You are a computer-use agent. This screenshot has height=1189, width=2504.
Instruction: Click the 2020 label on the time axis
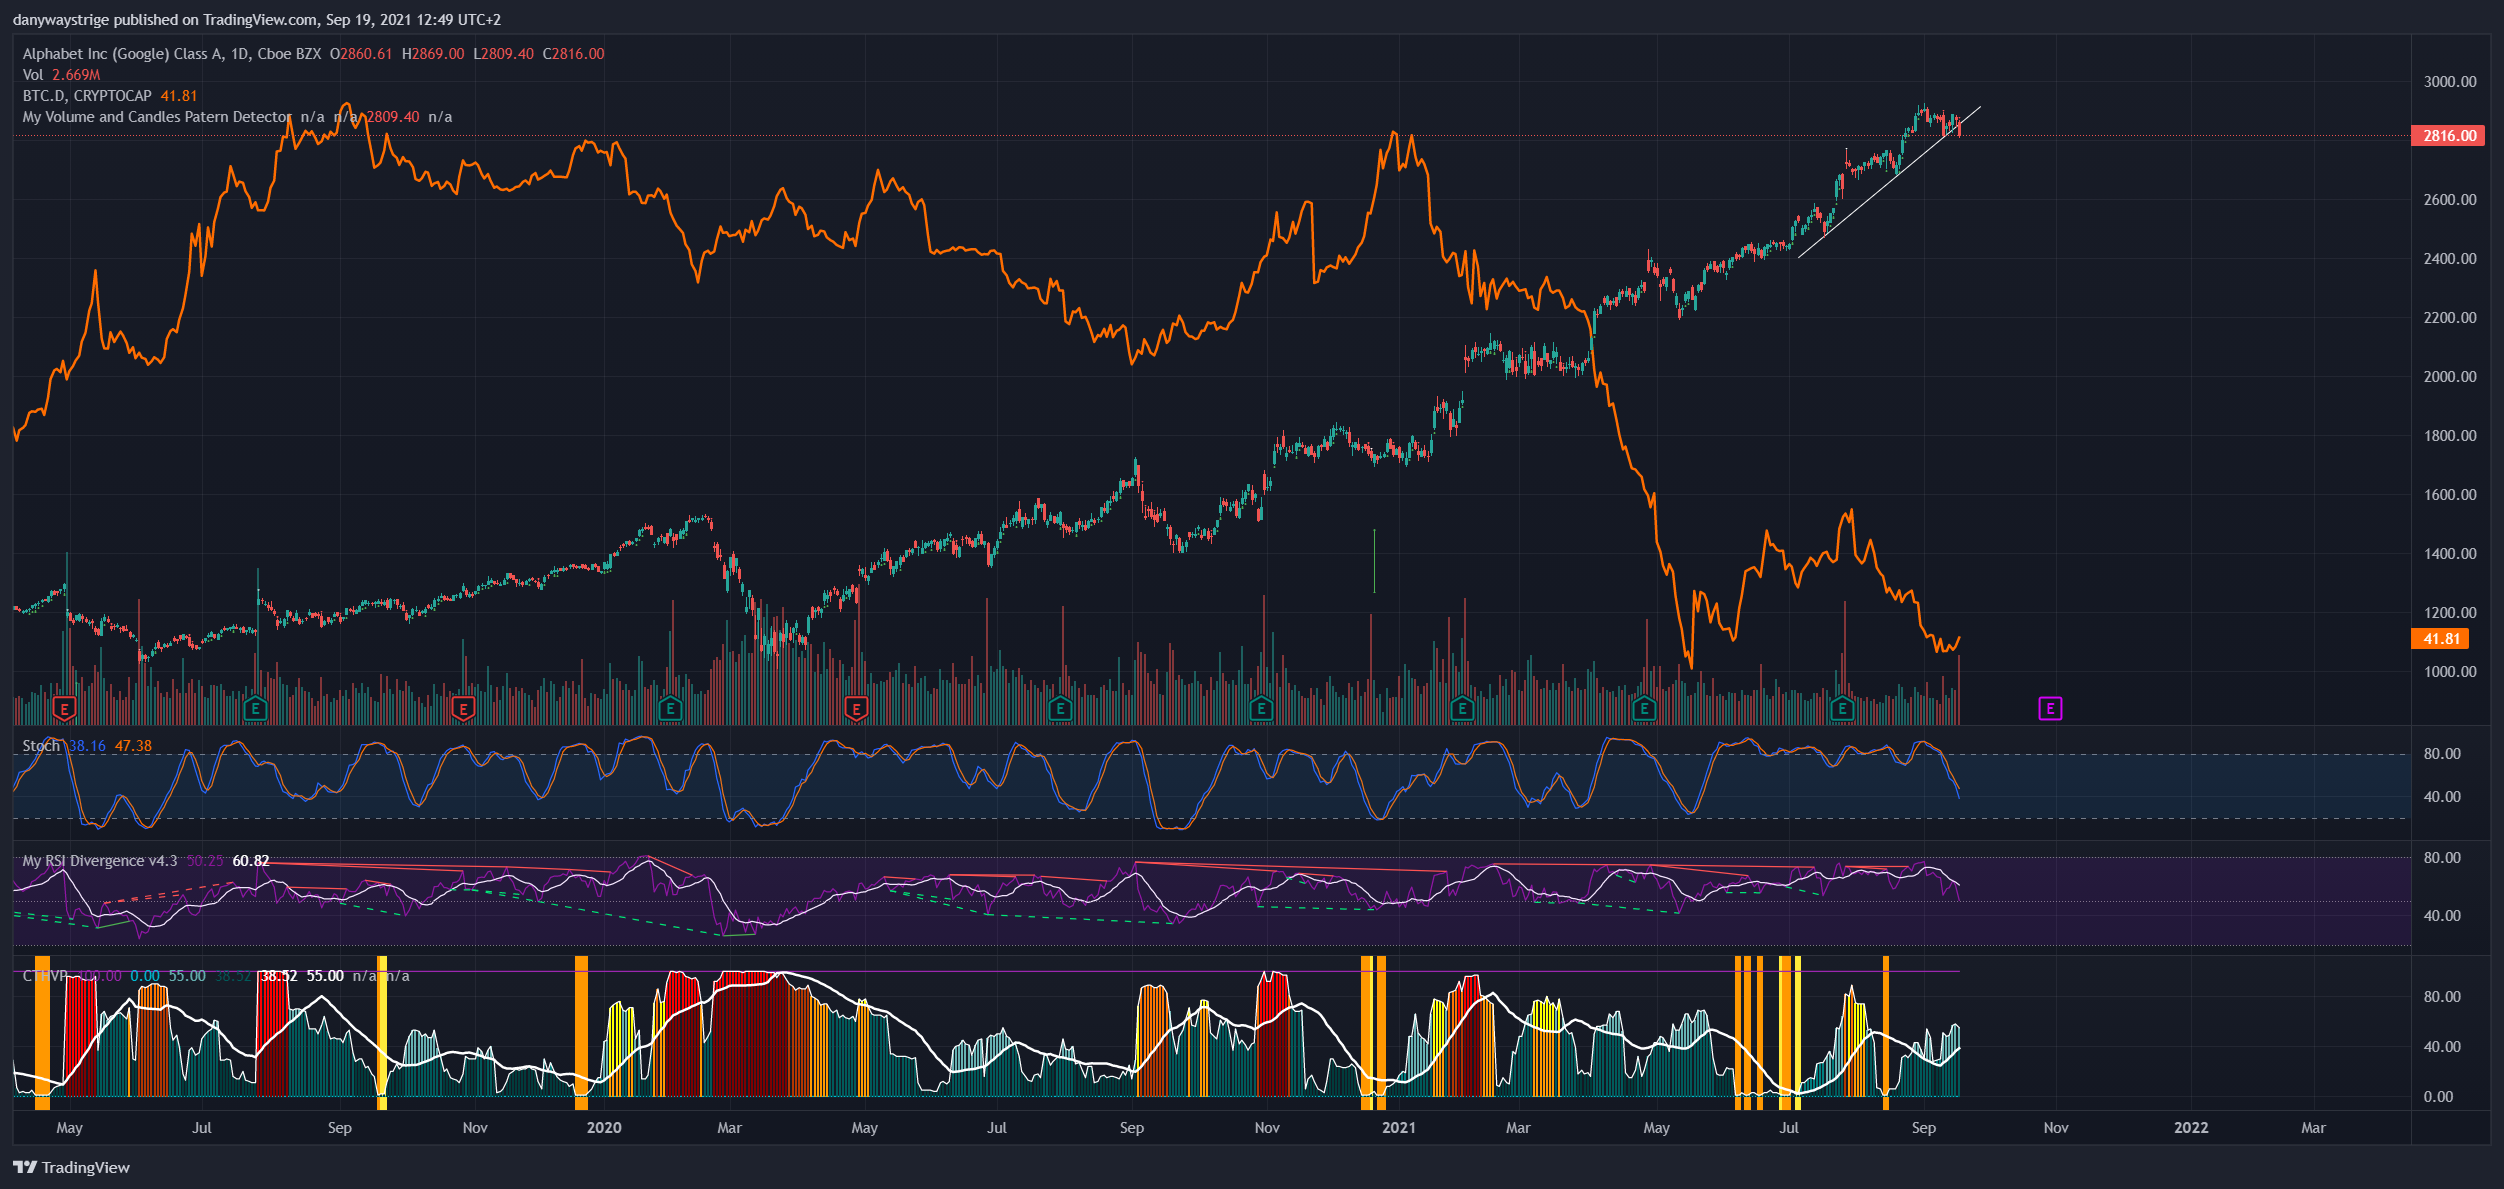pos(604,1128)
